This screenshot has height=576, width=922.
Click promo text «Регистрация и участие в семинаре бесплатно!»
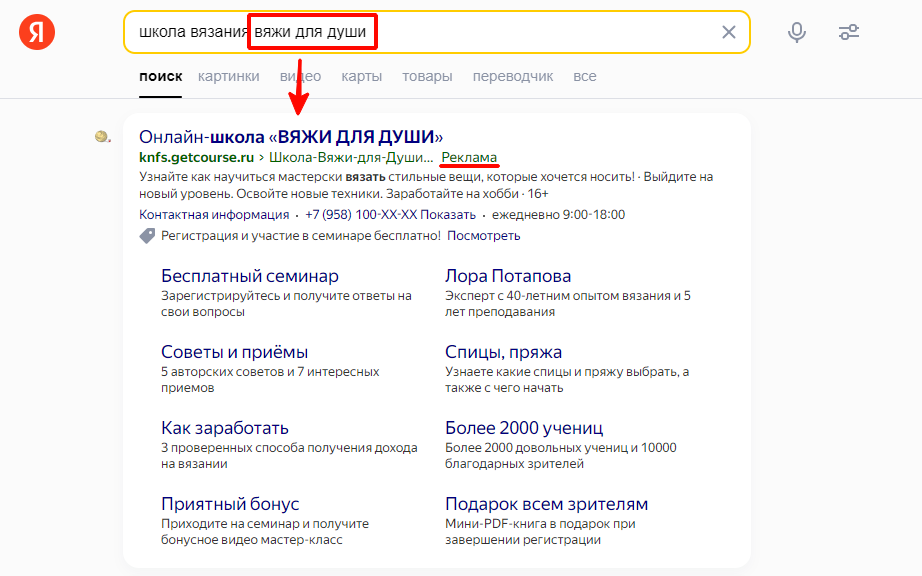300,236
